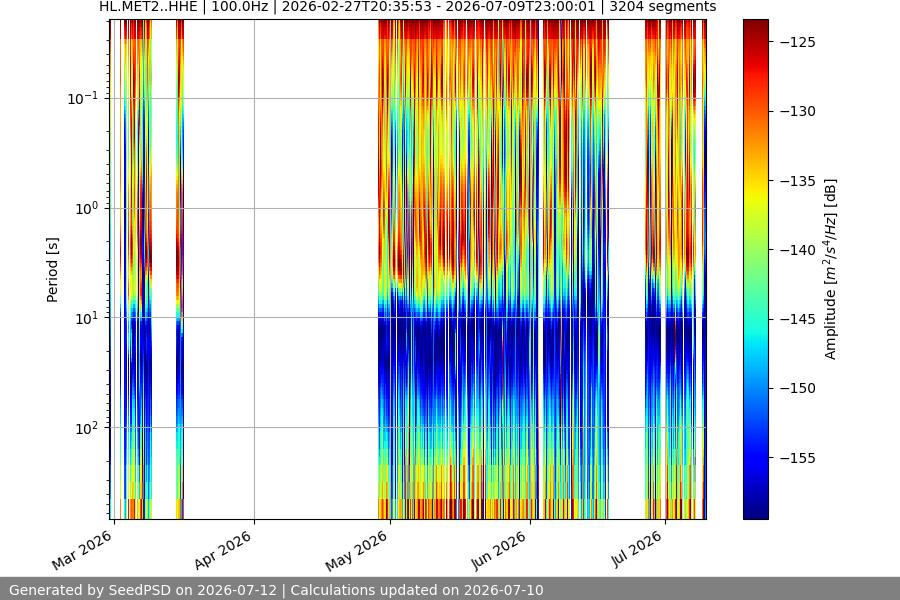
Task: Select the Jun 2026 x-axis tick label
Action: [x=498, y=551]
